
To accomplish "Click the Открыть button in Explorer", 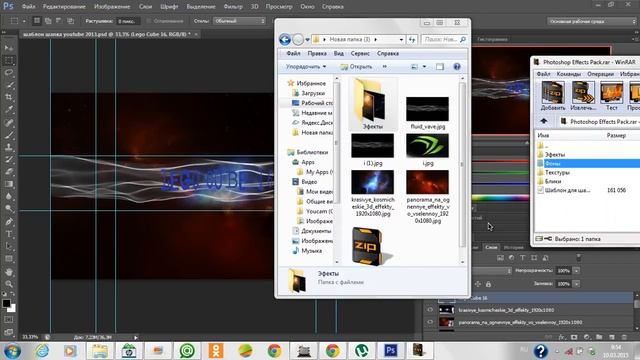I will click(356, 67).
